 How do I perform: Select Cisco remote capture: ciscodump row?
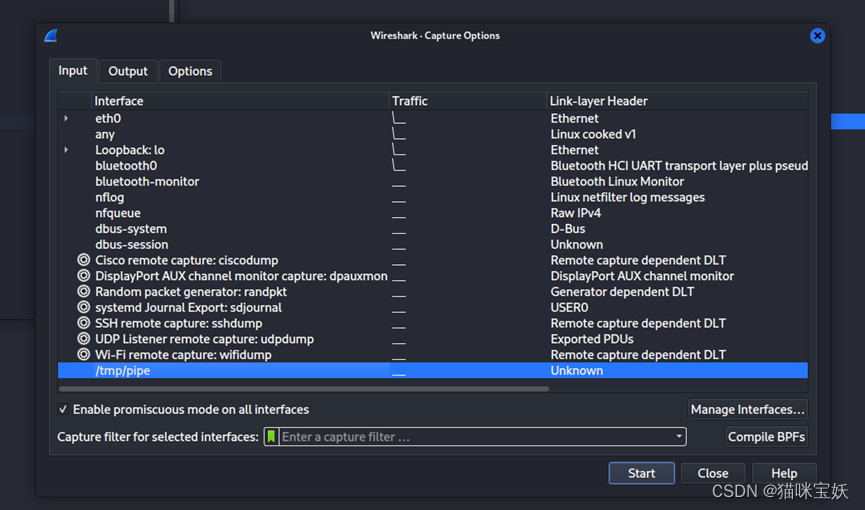click(x=432, y=260)
